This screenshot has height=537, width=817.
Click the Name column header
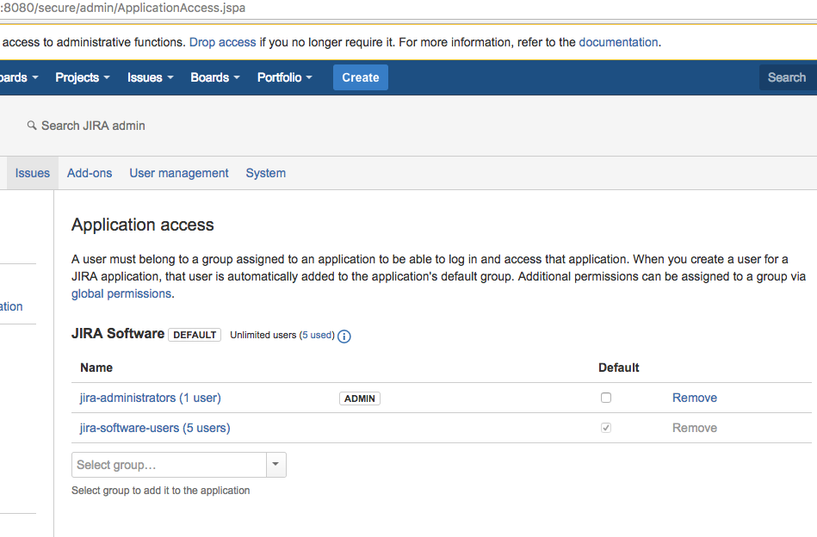[96, 368]
